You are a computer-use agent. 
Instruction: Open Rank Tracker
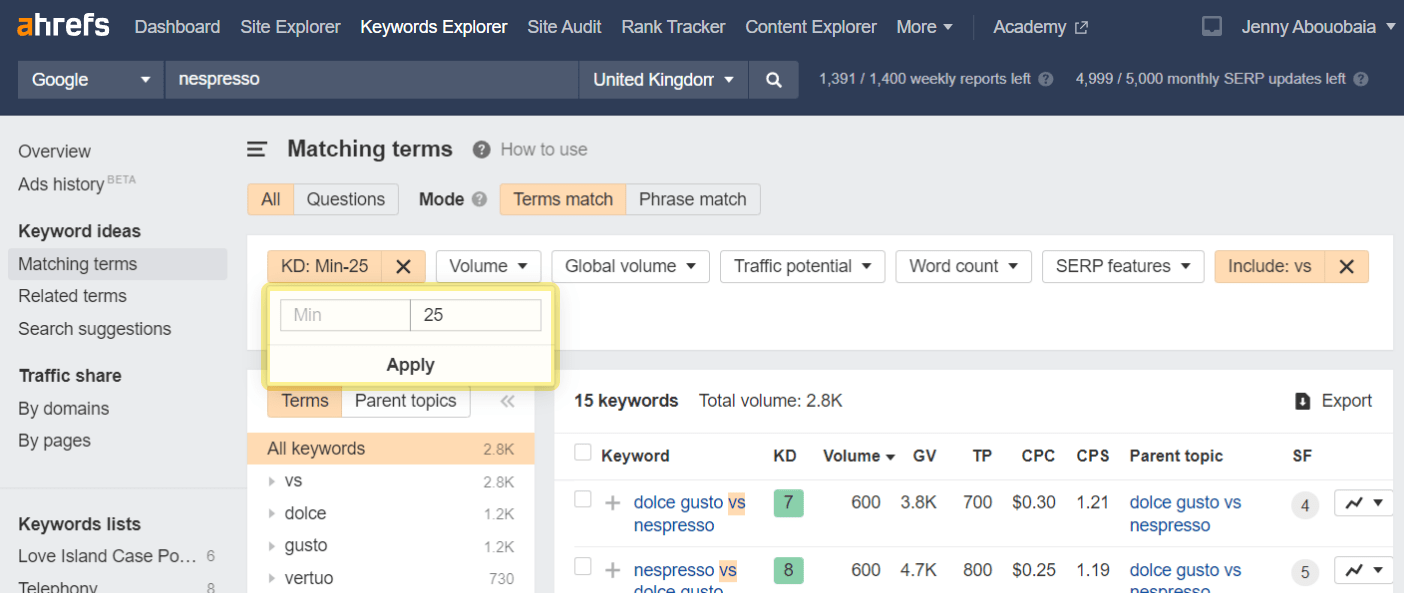click(673, 27)
